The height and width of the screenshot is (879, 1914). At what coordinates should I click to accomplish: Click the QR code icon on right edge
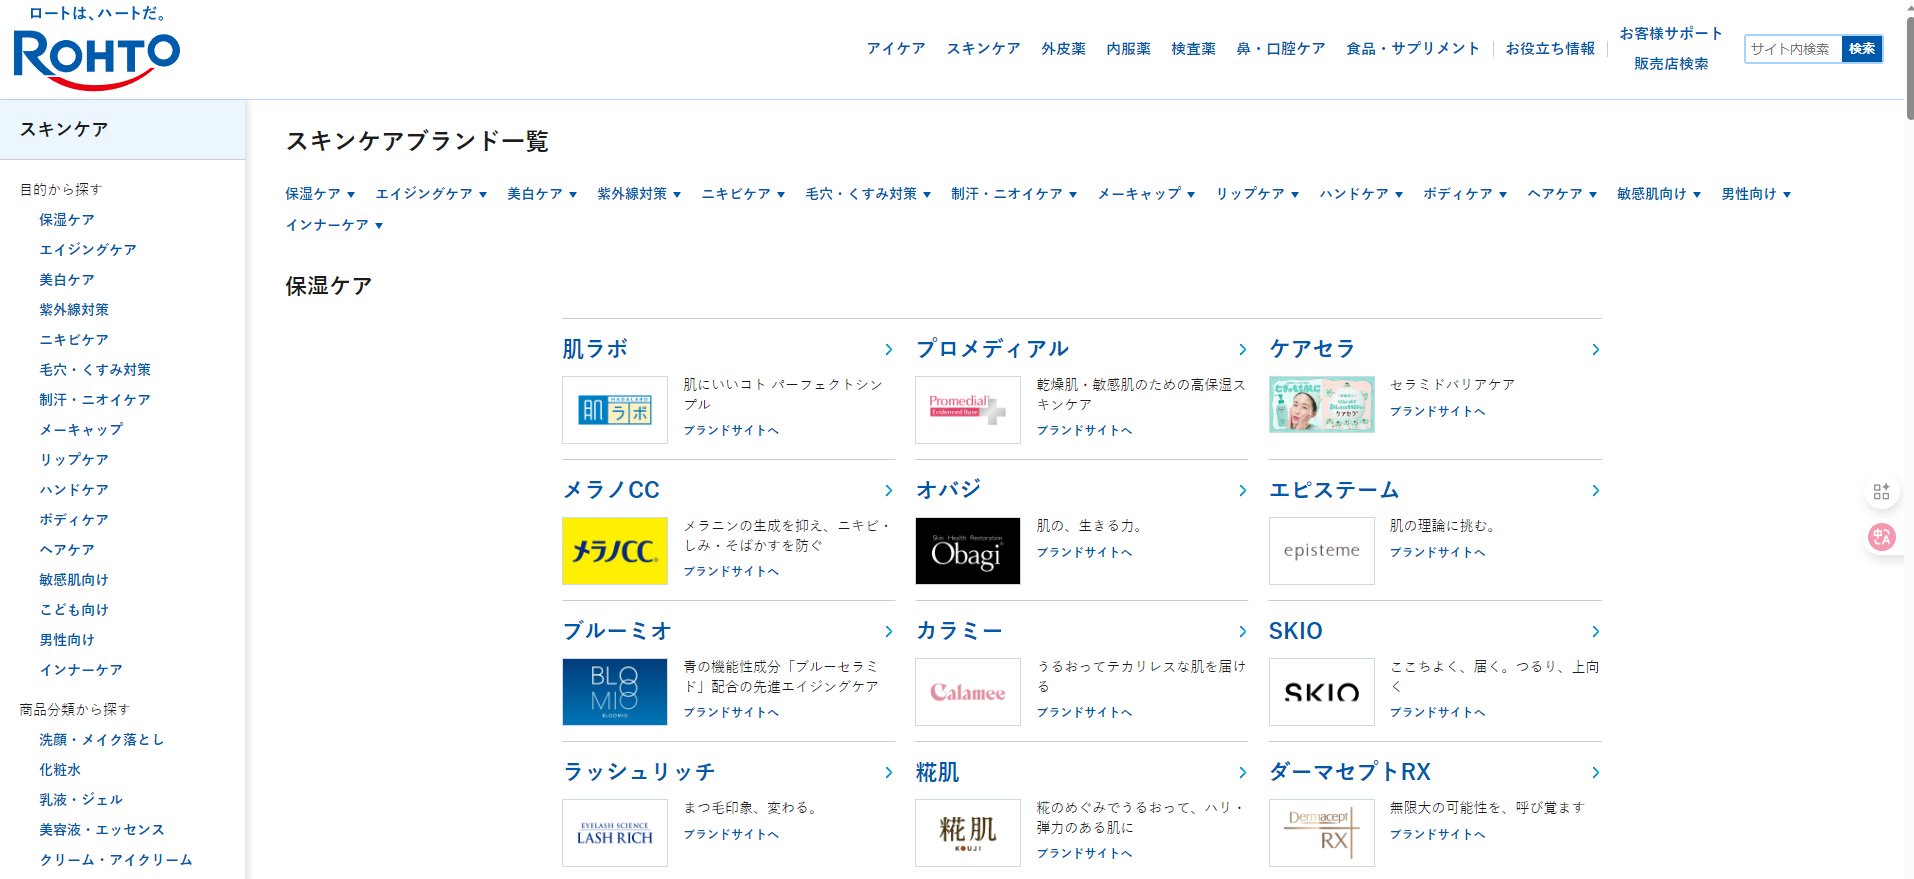(1881, 491)
